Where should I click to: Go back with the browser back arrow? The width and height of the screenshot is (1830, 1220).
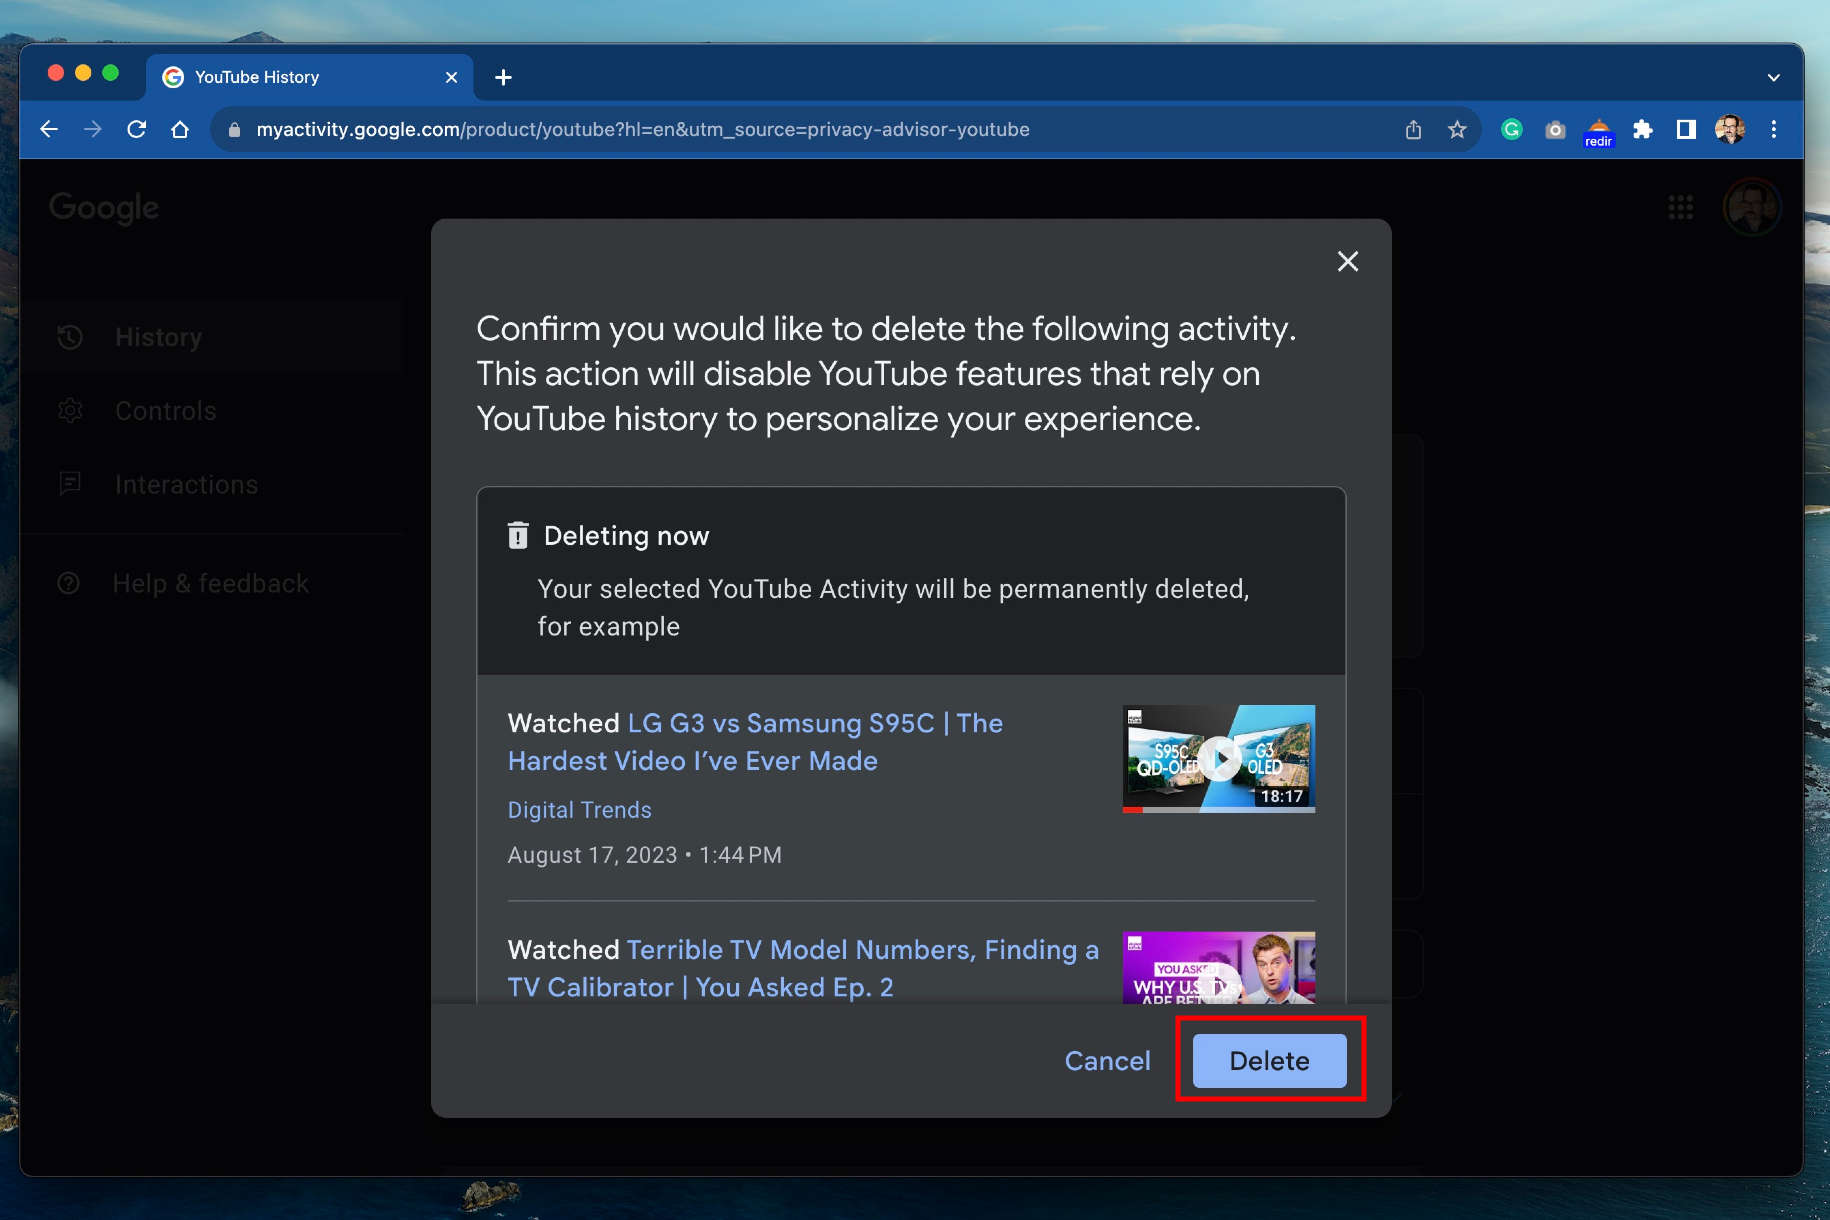point(49,129)
